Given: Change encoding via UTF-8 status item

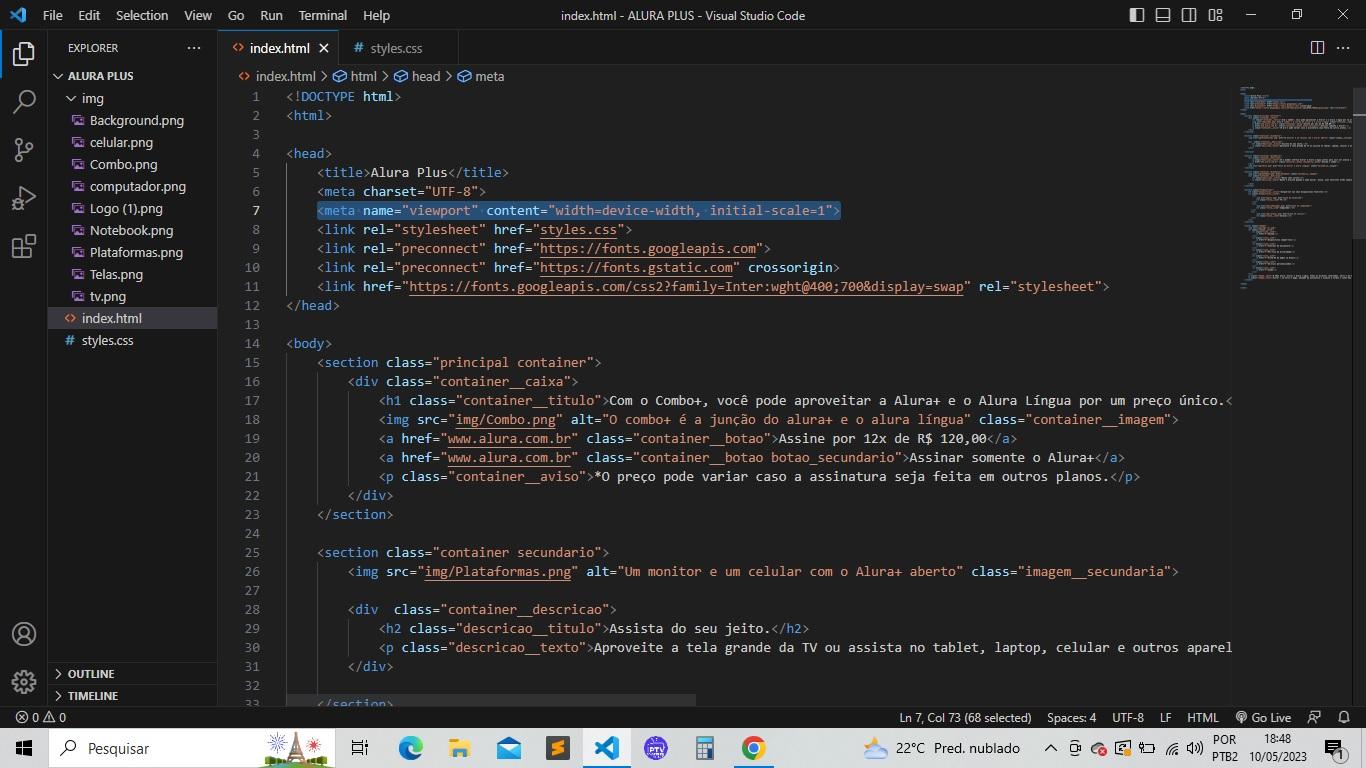Looking at the screenshot, I should click(1127, 717).
